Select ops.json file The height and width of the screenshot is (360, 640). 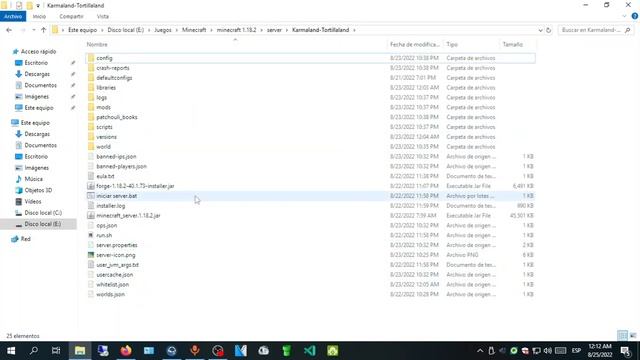pyautogui.click(x=107, y=225)
